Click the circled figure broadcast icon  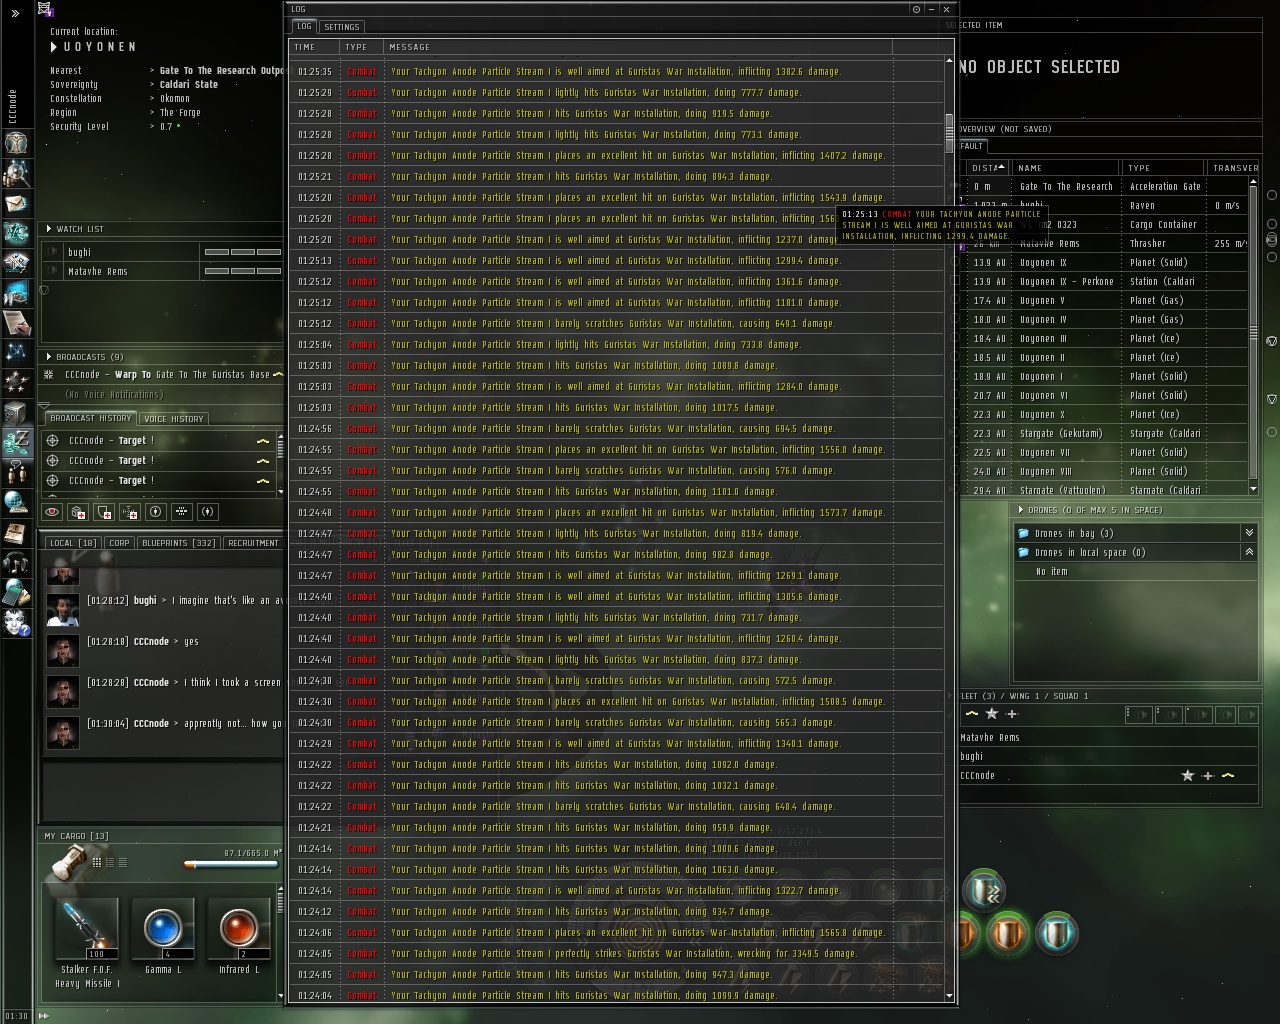point(155,512)
